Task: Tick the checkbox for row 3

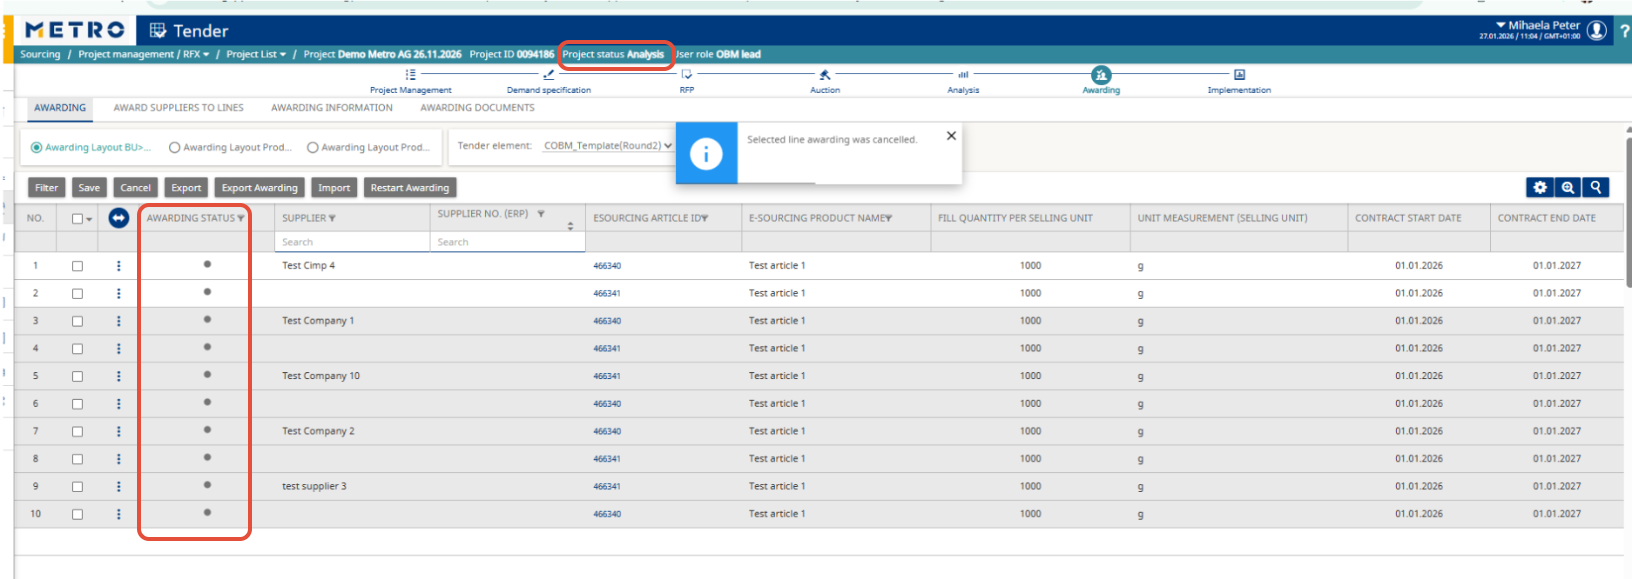Action: 77,322
